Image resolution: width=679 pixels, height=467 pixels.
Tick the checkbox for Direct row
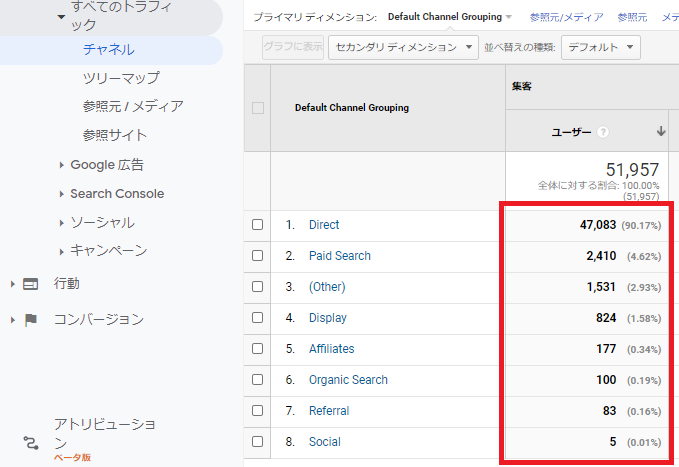[258, 225]
